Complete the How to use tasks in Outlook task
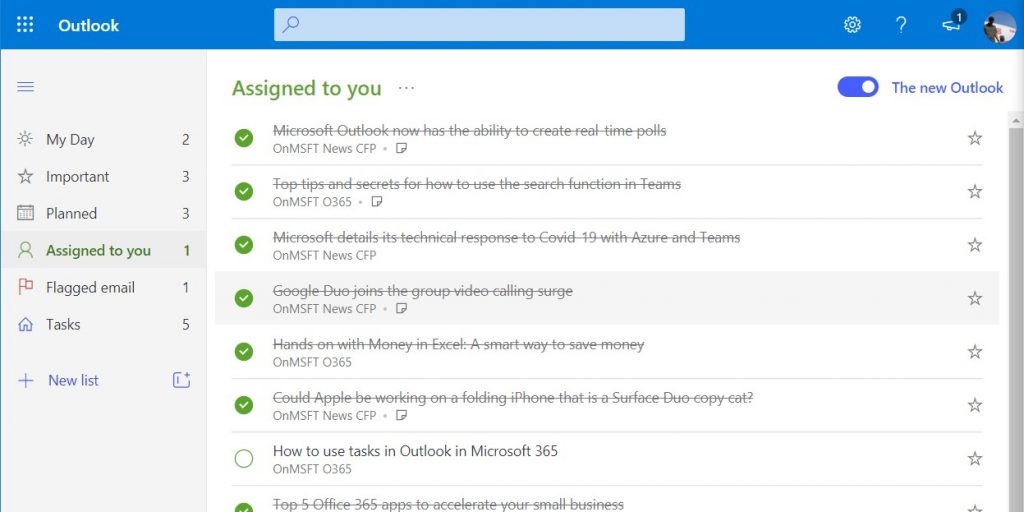 pyautogui.click(x=244, y=459)
